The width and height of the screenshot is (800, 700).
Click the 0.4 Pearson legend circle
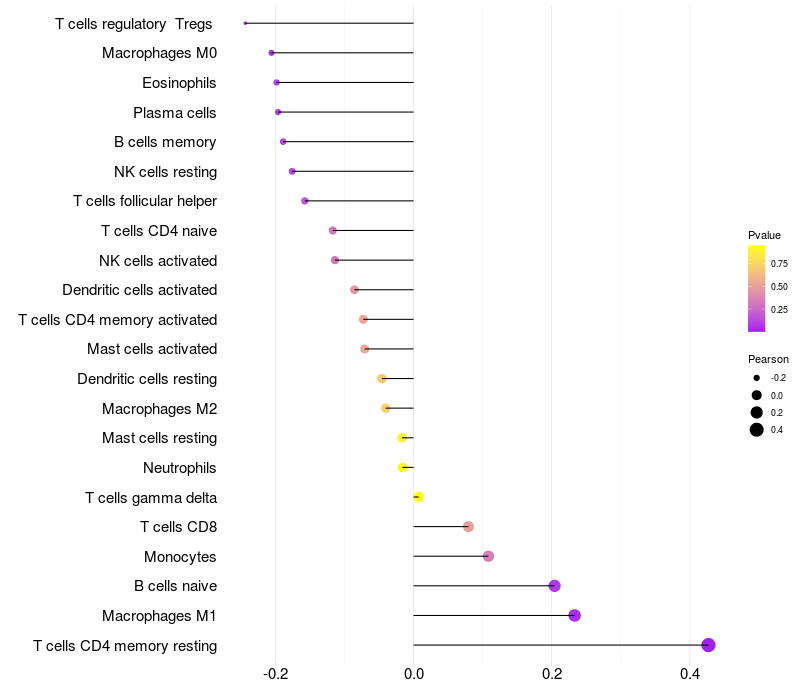[x=757, y=430]
